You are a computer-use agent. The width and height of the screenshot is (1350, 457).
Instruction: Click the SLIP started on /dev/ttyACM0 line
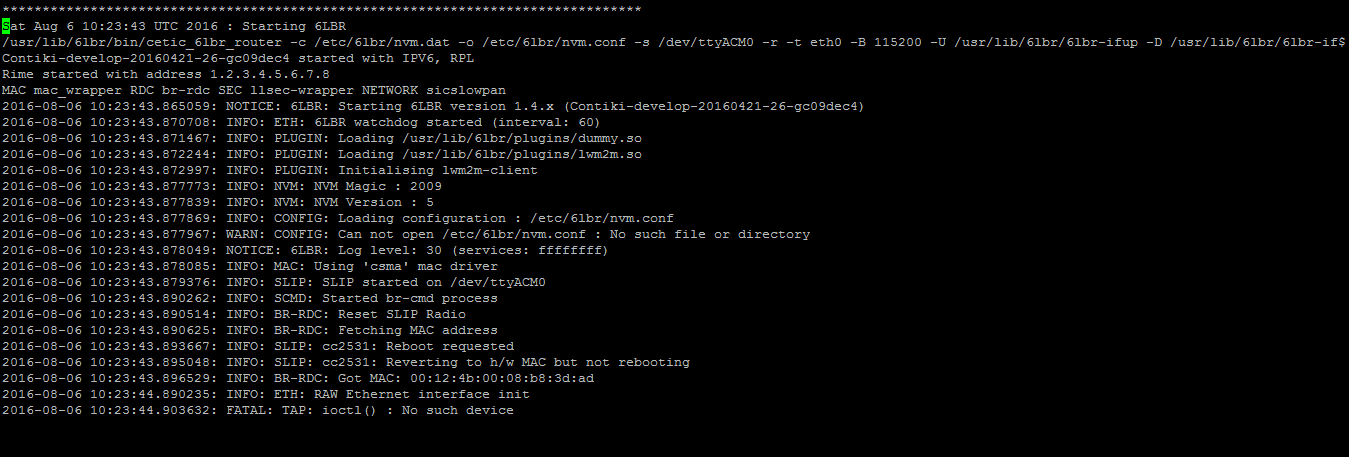pyautogui.click(x=274, y=282)
